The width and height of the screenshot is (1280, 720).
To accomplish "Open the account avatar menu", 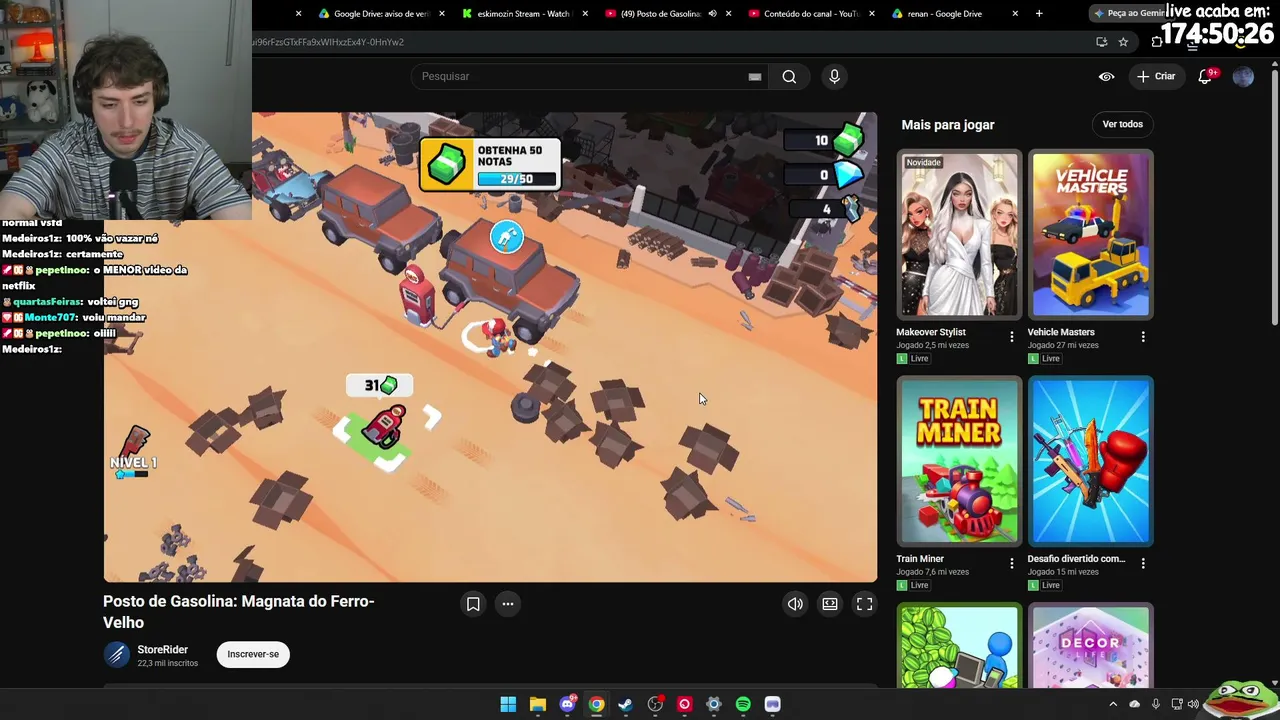I will 1243,77.
